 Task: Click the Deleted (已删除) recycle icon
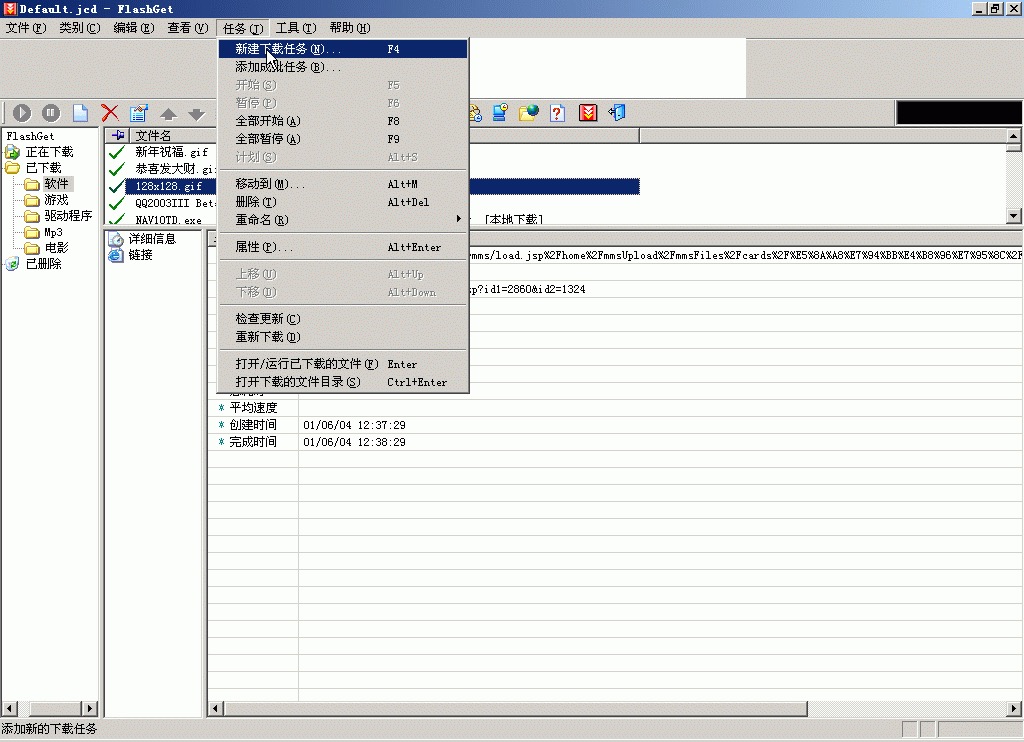coord(12,264)
